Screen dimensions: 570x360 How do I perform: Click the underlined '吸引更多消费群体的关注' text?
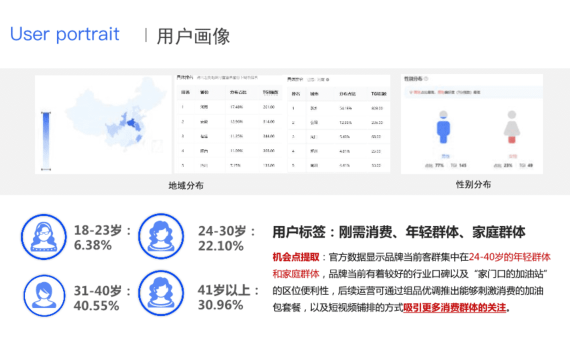[454, 308]
